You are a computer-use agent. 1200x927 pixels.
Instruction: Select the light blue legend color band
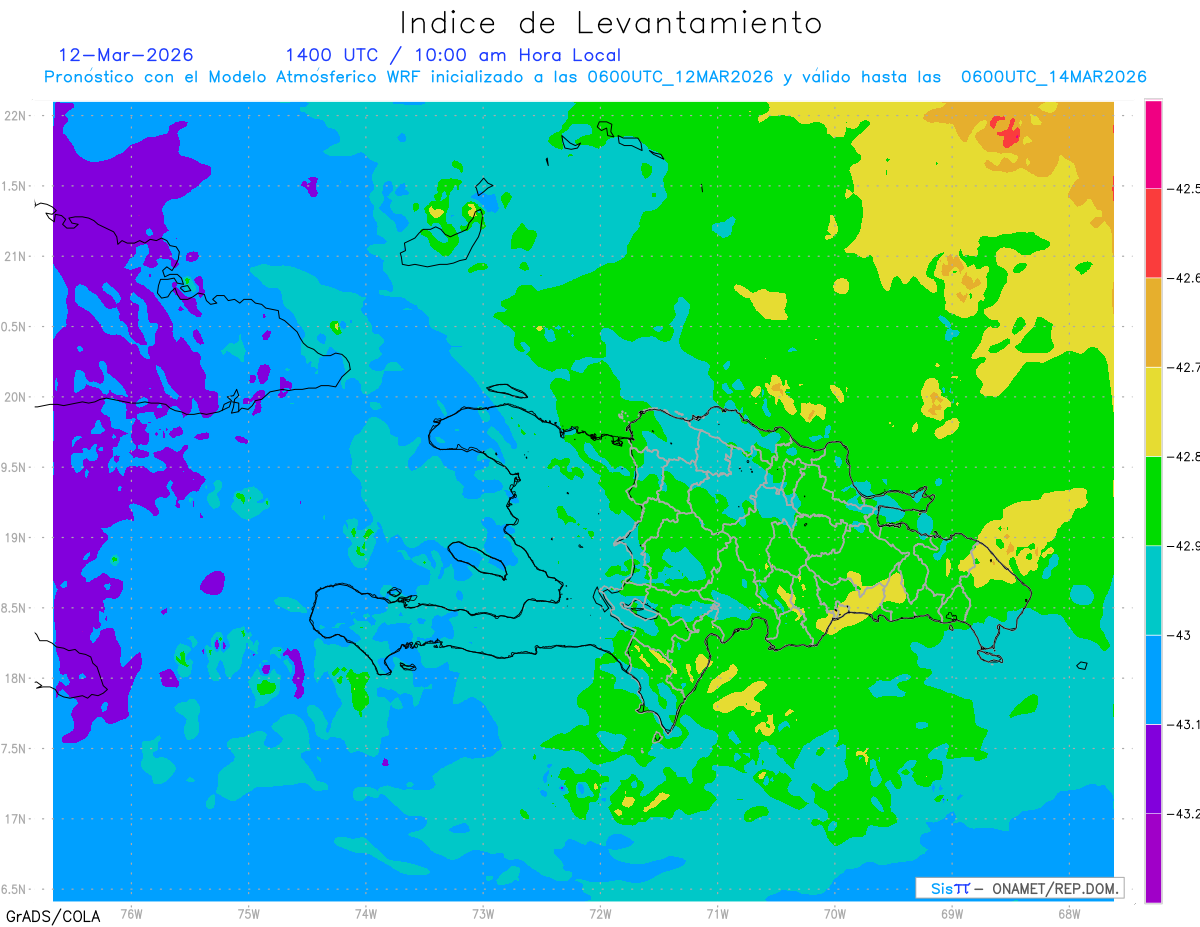pos(1153,679)
